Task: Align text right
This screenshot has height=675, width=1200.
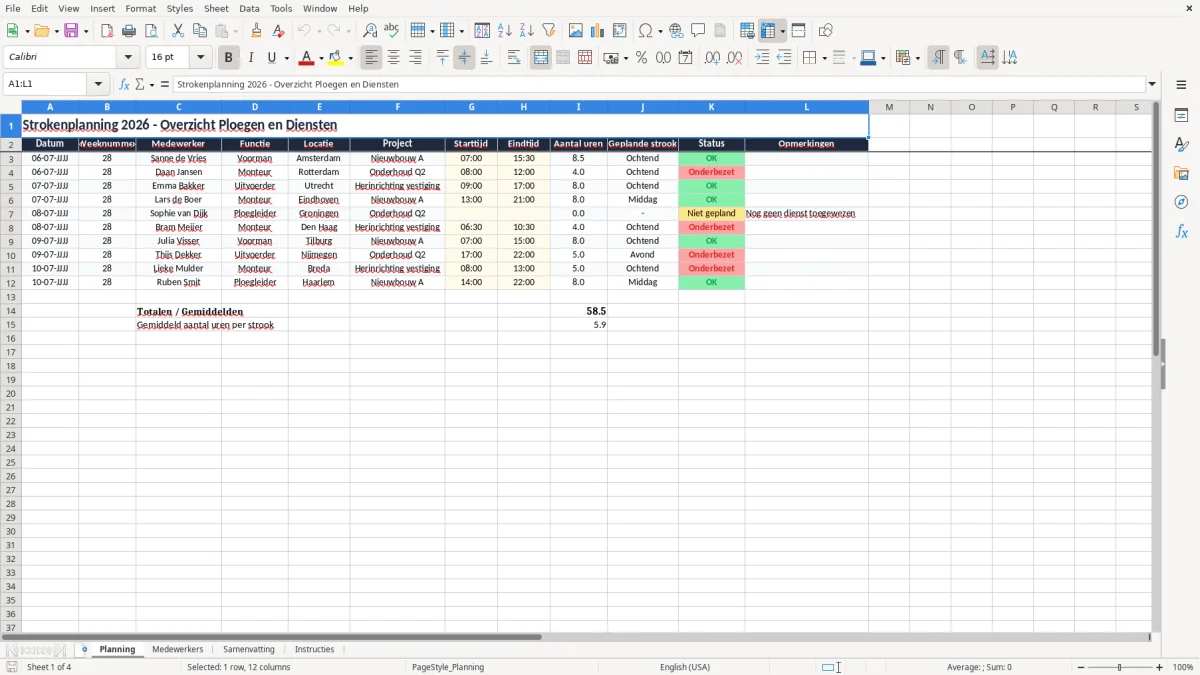Action: [x=416, y=58]
